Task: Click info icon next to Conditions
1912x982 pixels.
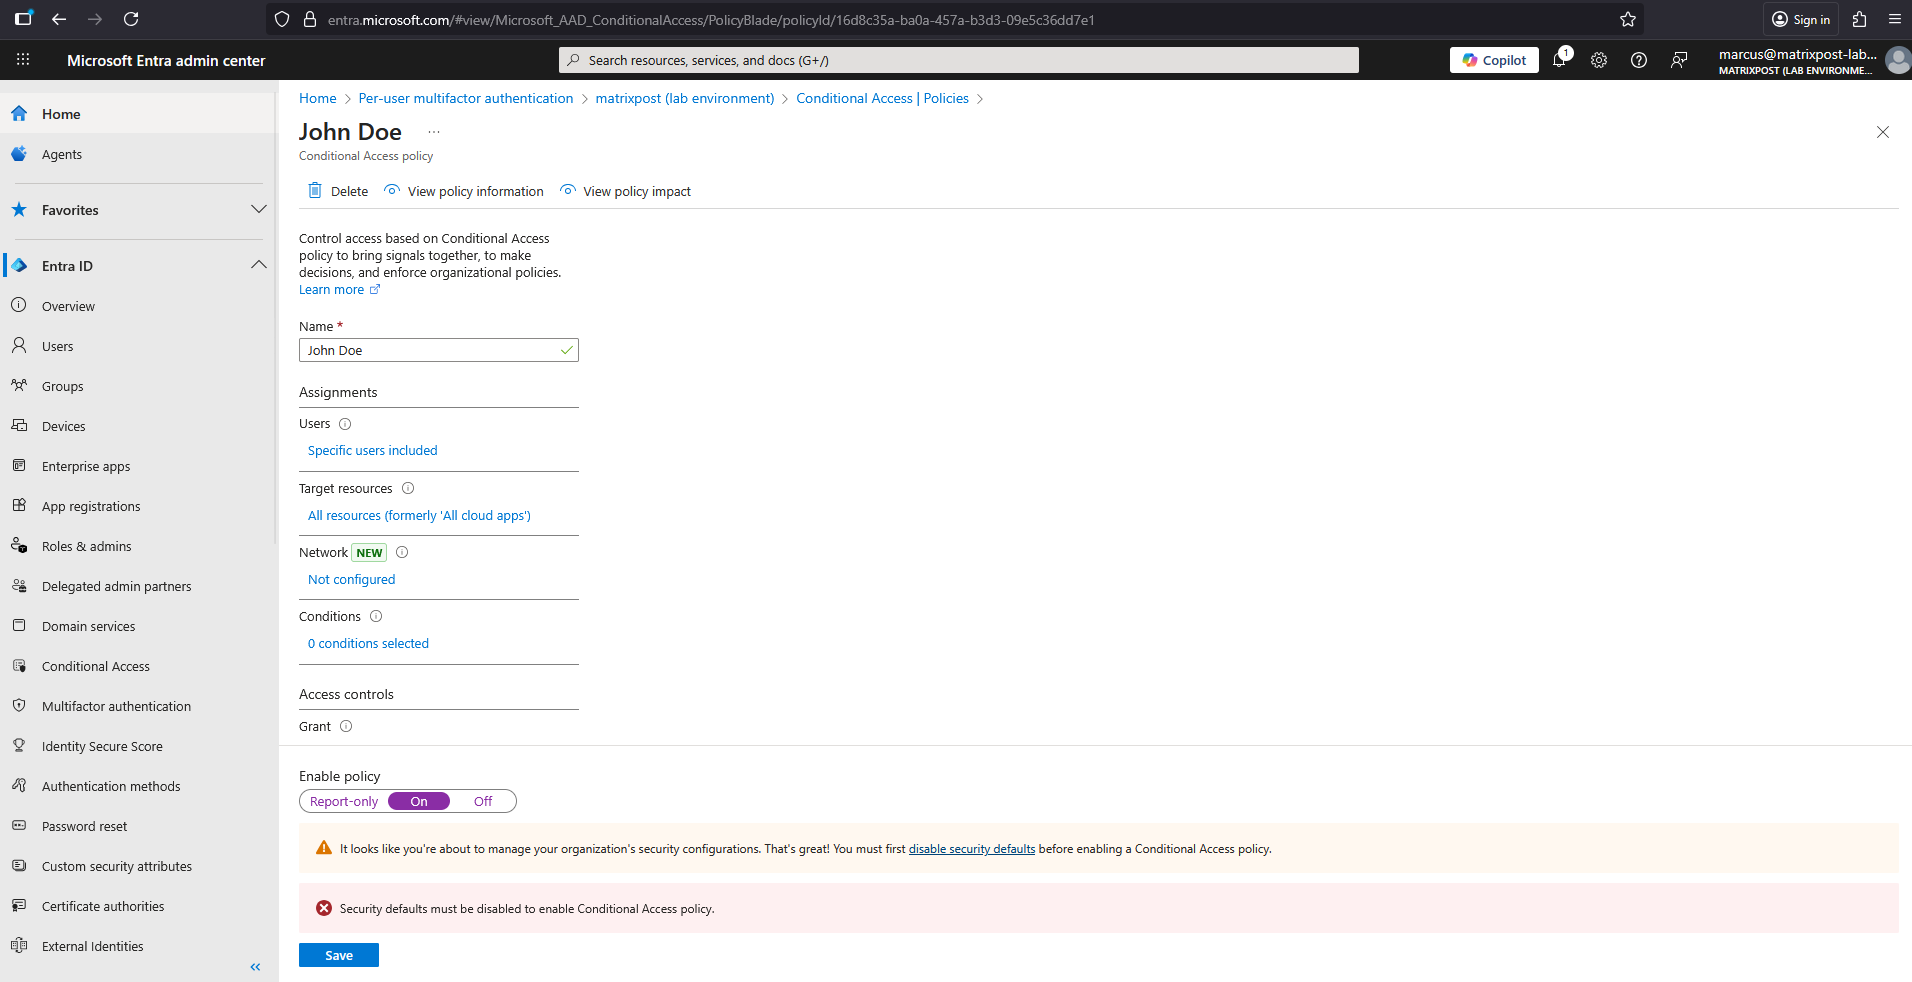Action: click(376, 617)
